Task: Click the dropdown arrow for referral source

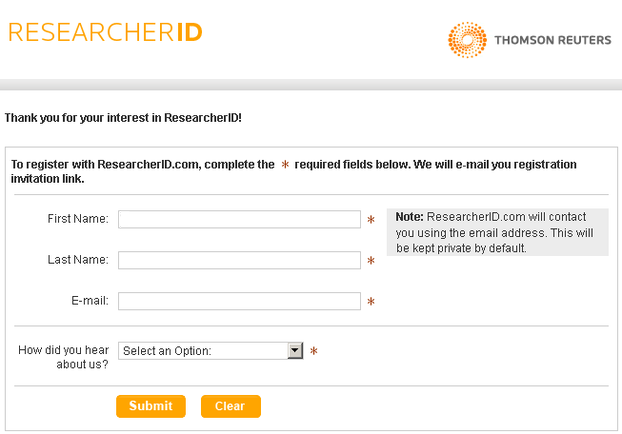Action: 295,351
